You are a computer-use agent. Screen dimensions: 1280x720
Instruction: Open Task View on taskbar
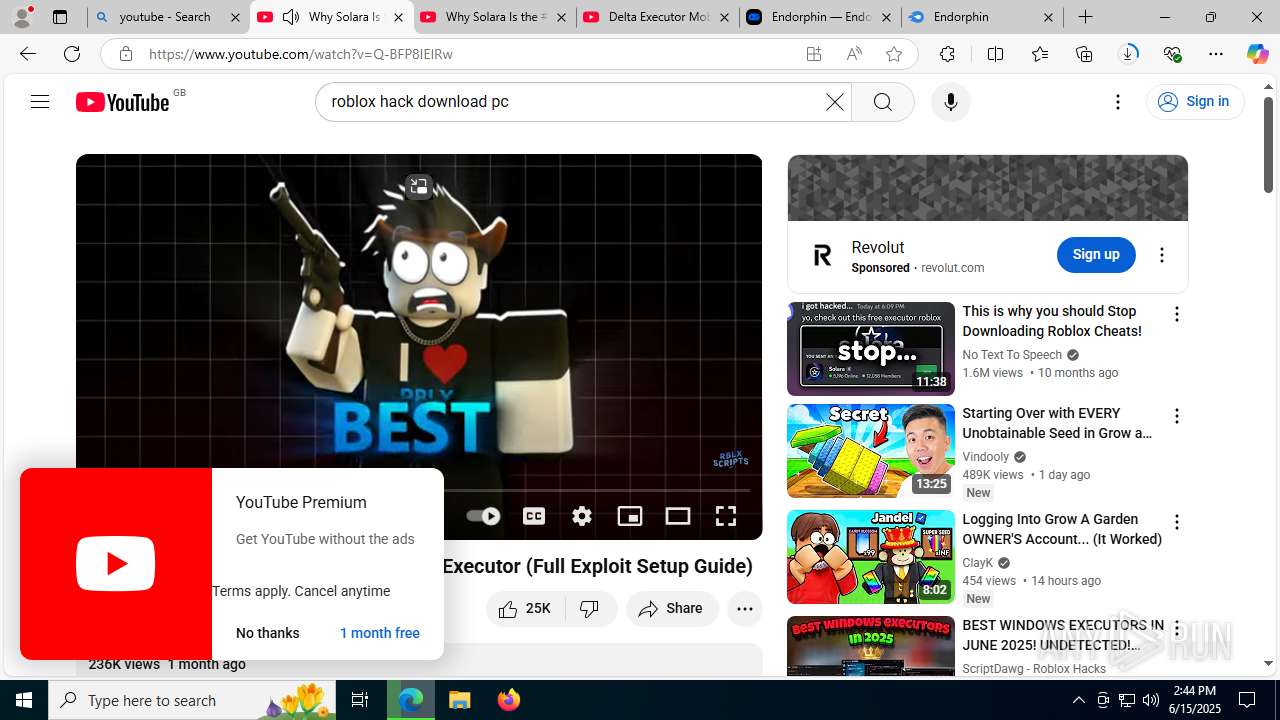360,700
